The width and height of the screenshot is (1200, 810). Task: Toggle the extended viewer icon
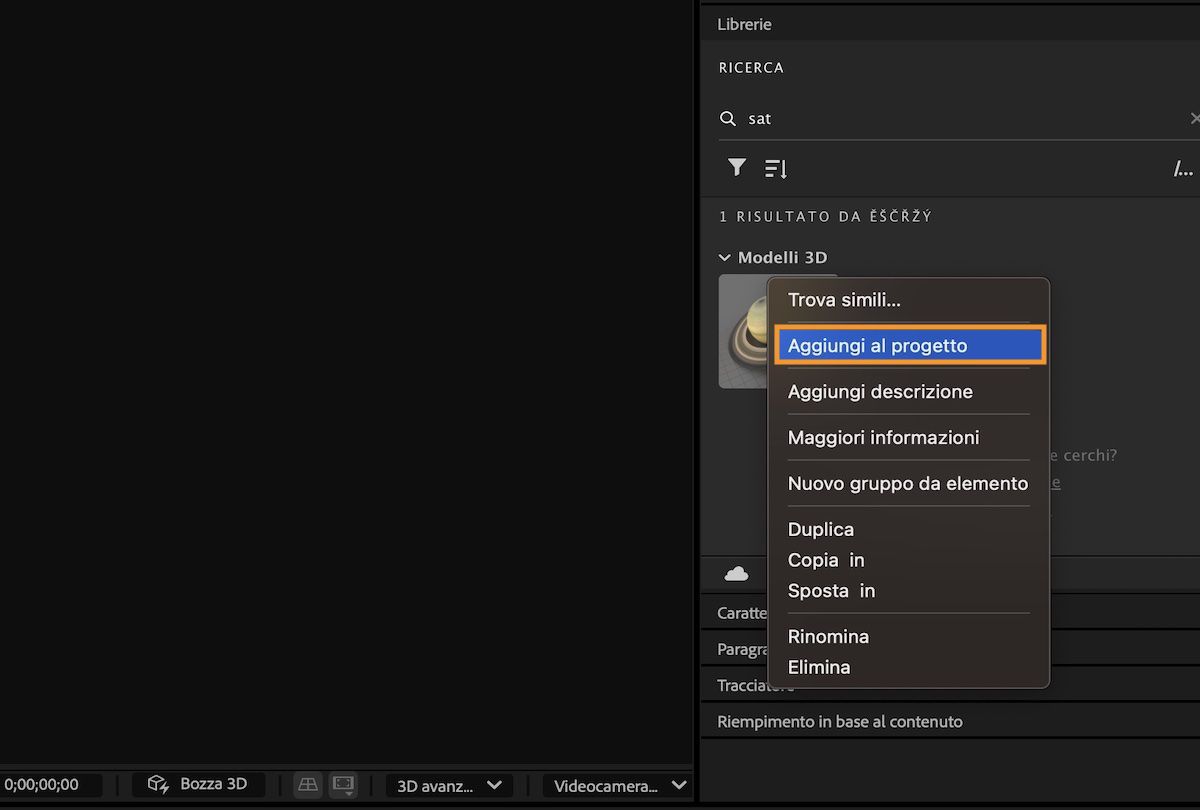[343, 785]
